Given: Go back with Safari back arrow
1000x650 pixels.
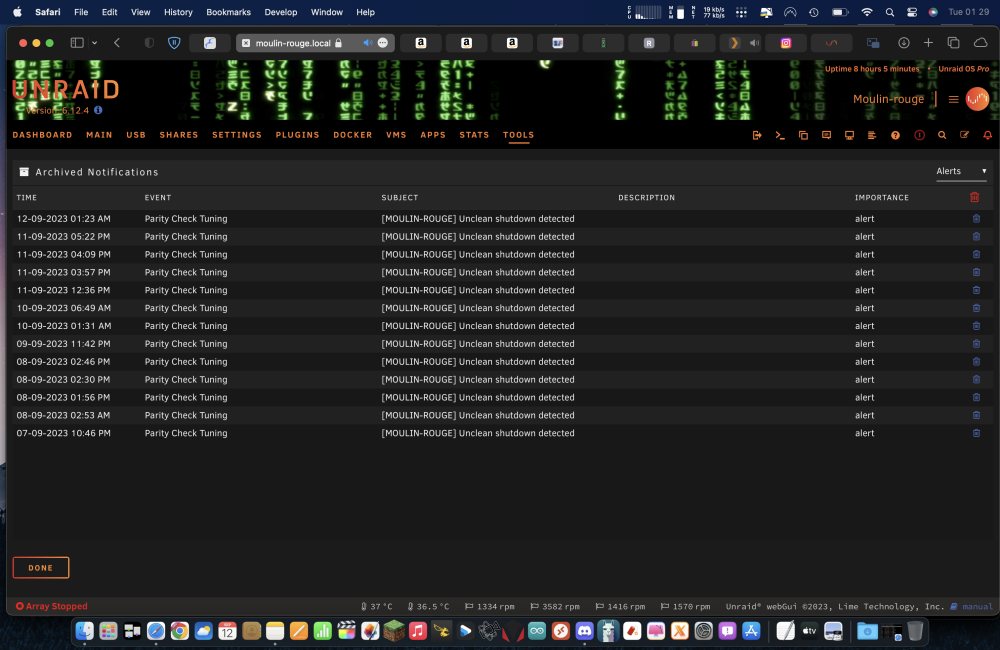Looking at the screenshot, I should point(117,43).
